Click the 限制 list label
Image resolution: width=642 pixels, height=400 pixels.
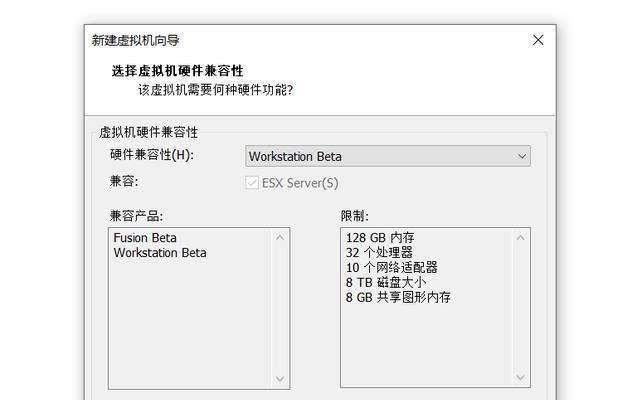tap(355, 216)
